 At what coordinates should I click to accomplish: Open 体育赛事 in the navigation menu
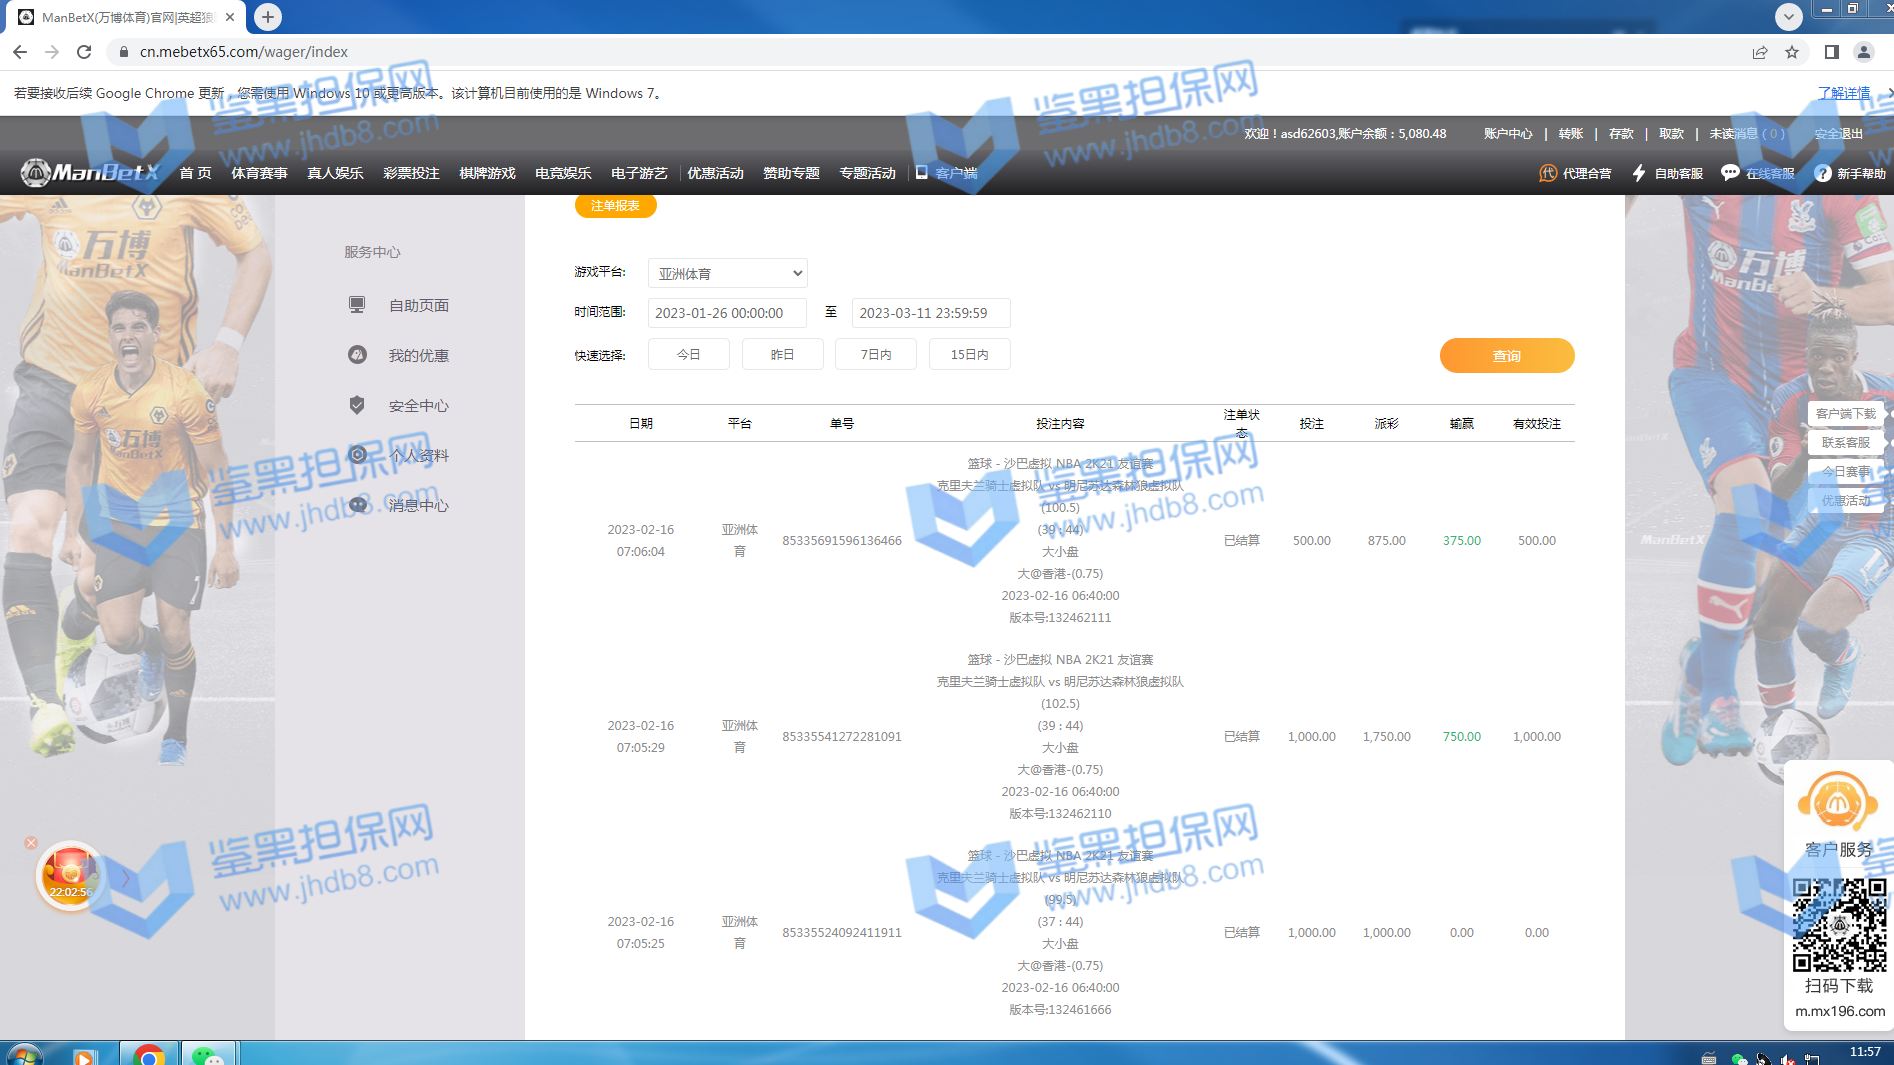pyautogui.click(x=259, y=173)
